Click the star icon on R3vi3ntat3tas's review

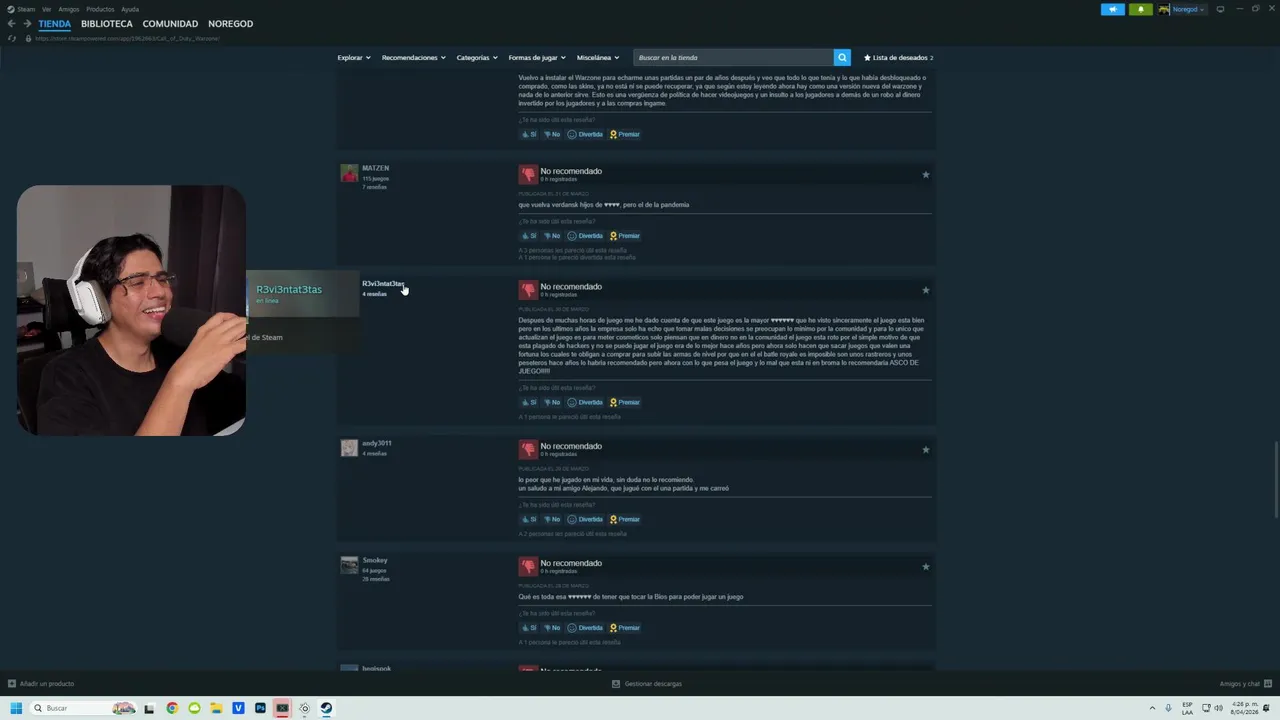pyautogui.click(x=925, y=290)
